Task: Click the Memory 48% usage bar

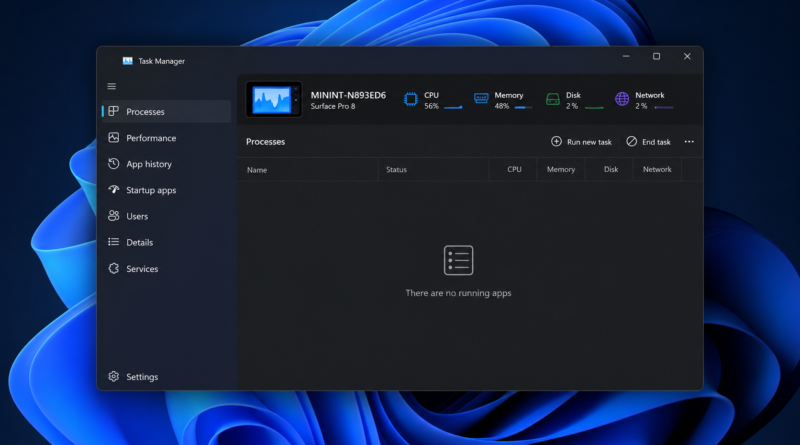Action: pyautogui.click(x=523, y=108)
